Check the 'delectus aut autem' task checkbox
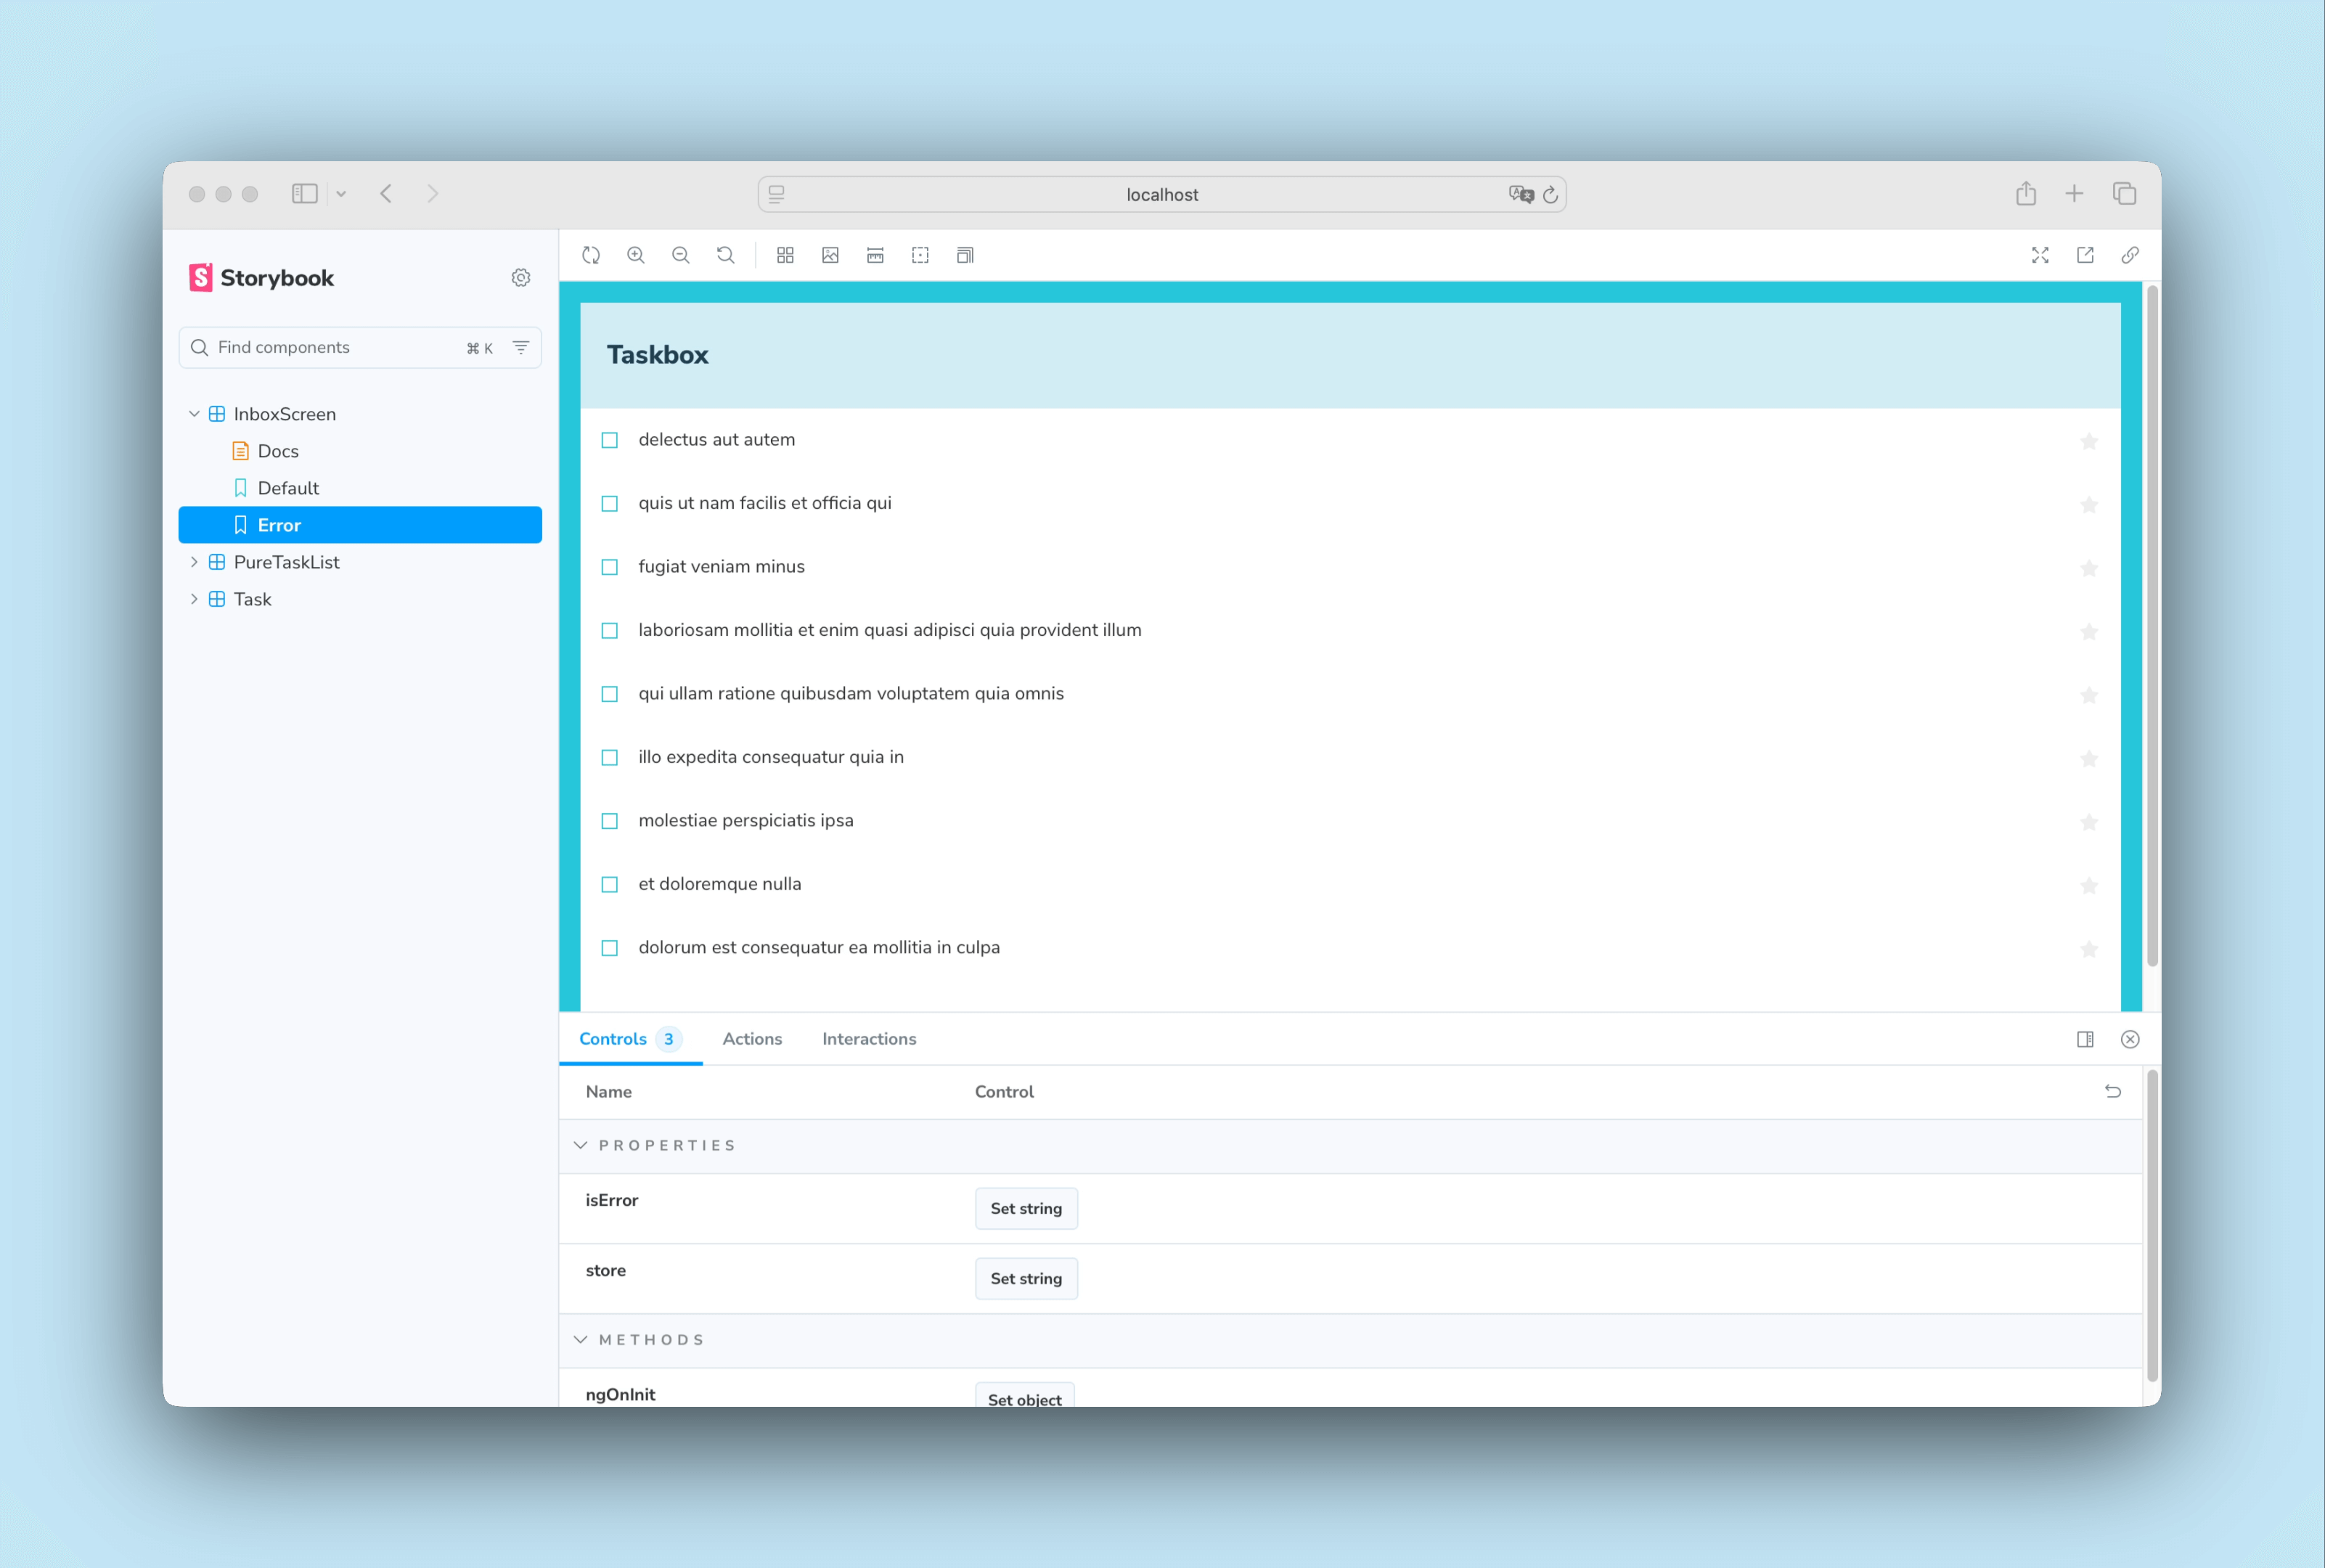 coord(610,440)
